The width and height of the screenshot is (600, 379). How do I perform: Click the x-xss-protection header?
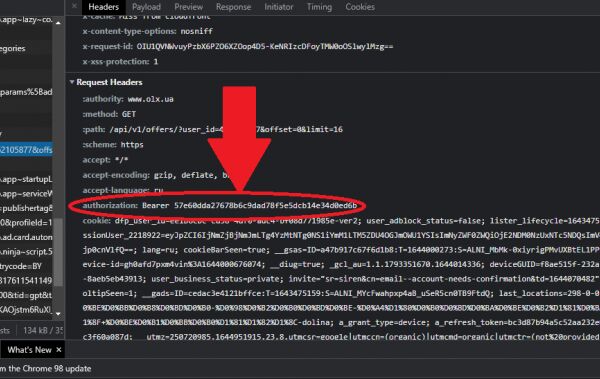120,62
